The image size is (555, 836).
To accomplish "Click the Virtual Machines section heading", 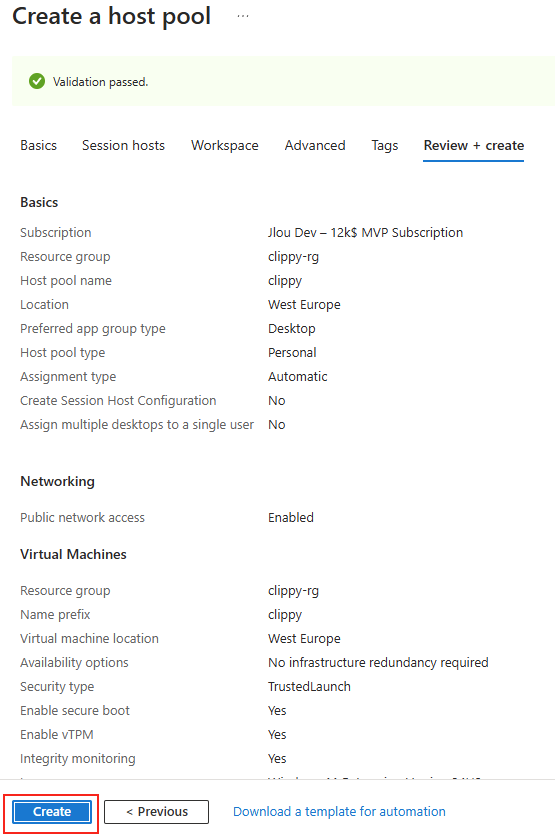I will click(74, 554).
